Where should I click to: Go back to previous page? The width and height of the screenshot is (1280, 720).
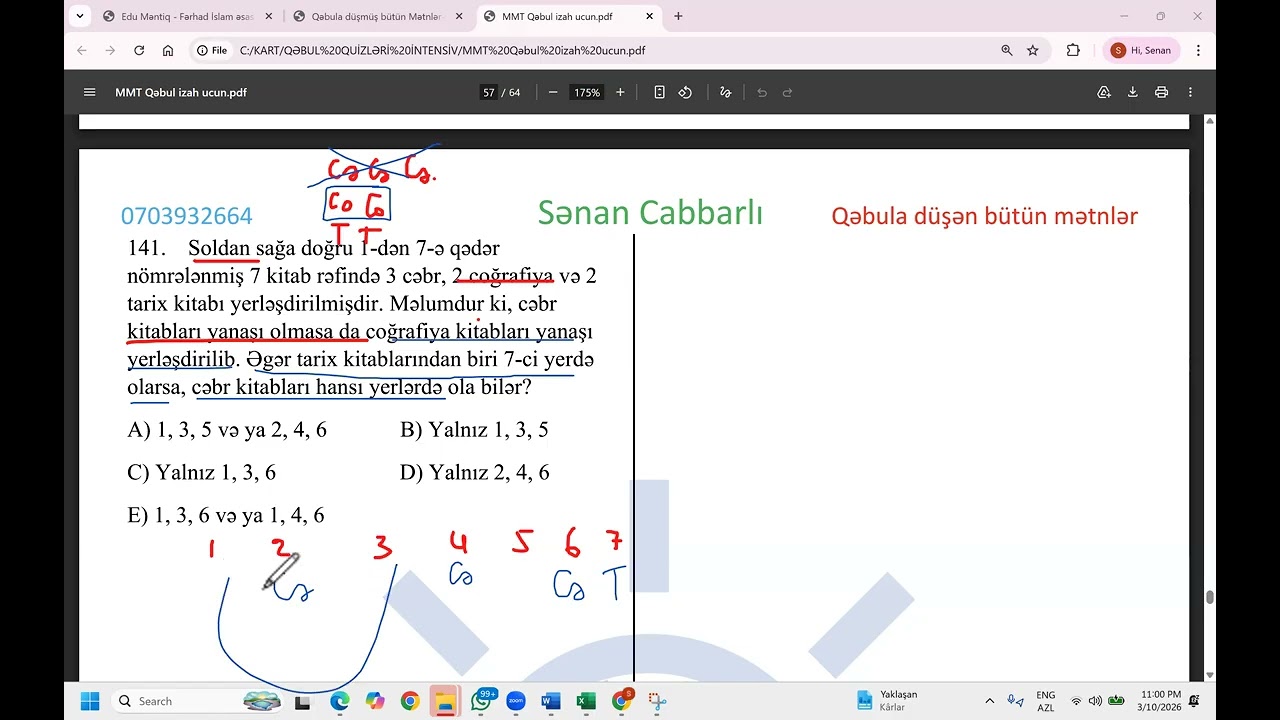pos(82,50)
